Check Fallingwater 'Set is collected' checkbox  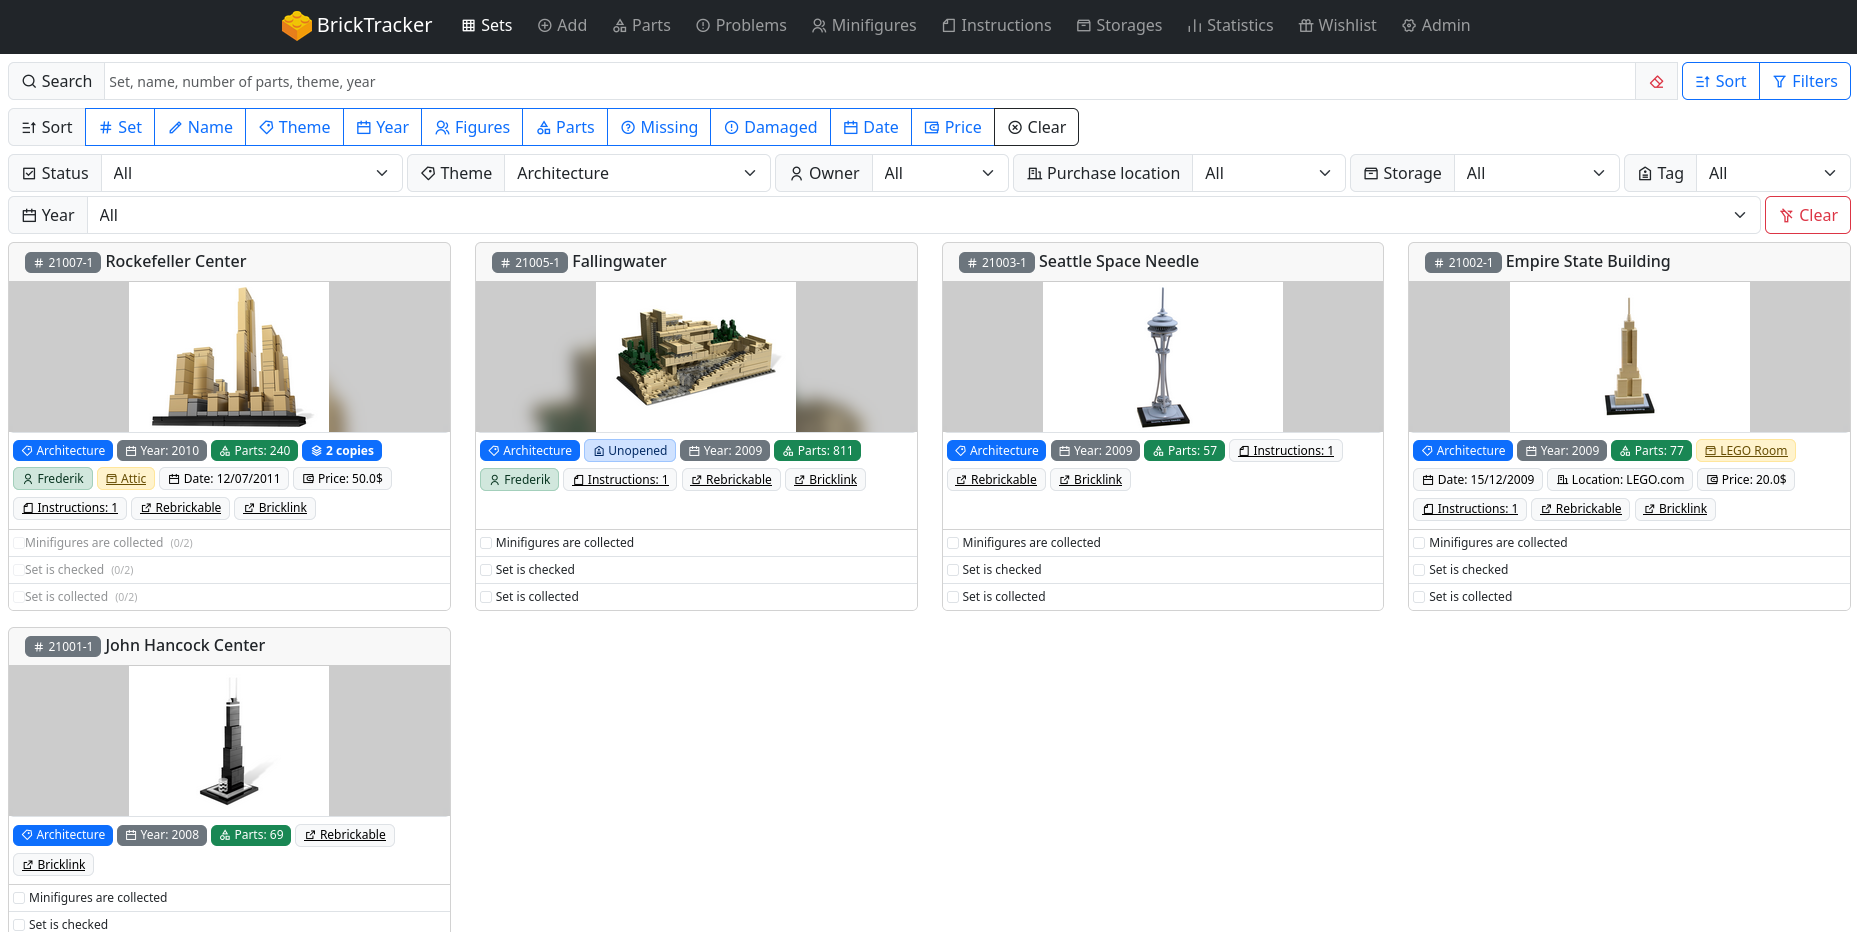[486, 597]
